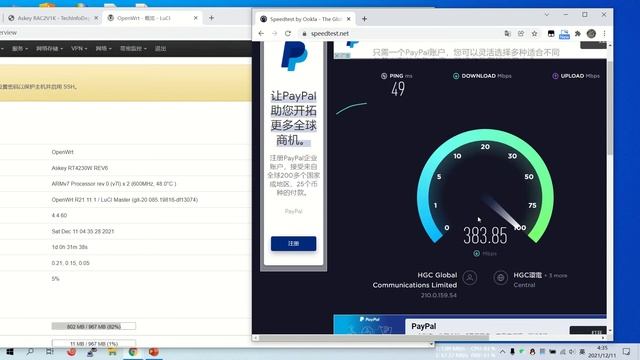This screenshot has width=640, height=360.
Task: Click the IP address 210.0.159.54
Action: click(x=439, y=295)
